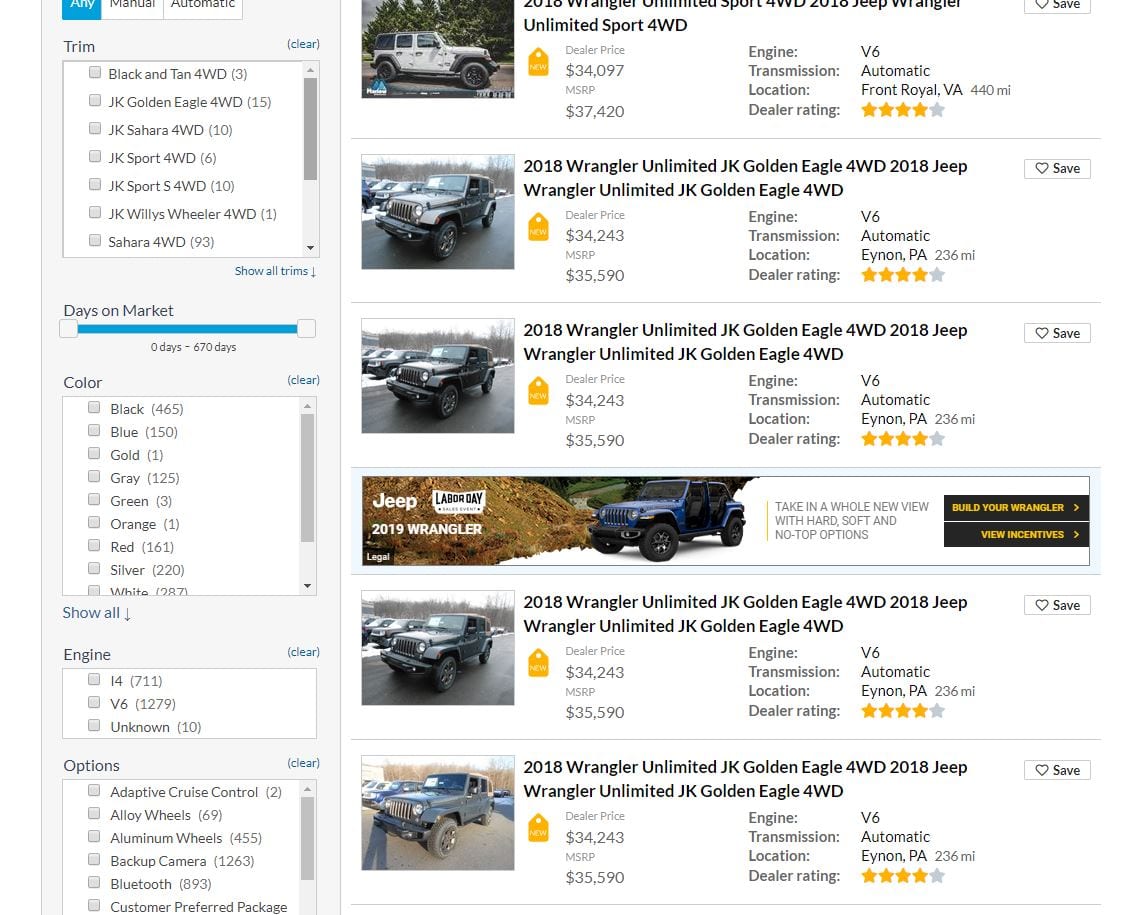Screen dimensions: 1124x915
Task: Click the Build Your Wrangler button in the Jeep ad
Action: pos(1016,508)
